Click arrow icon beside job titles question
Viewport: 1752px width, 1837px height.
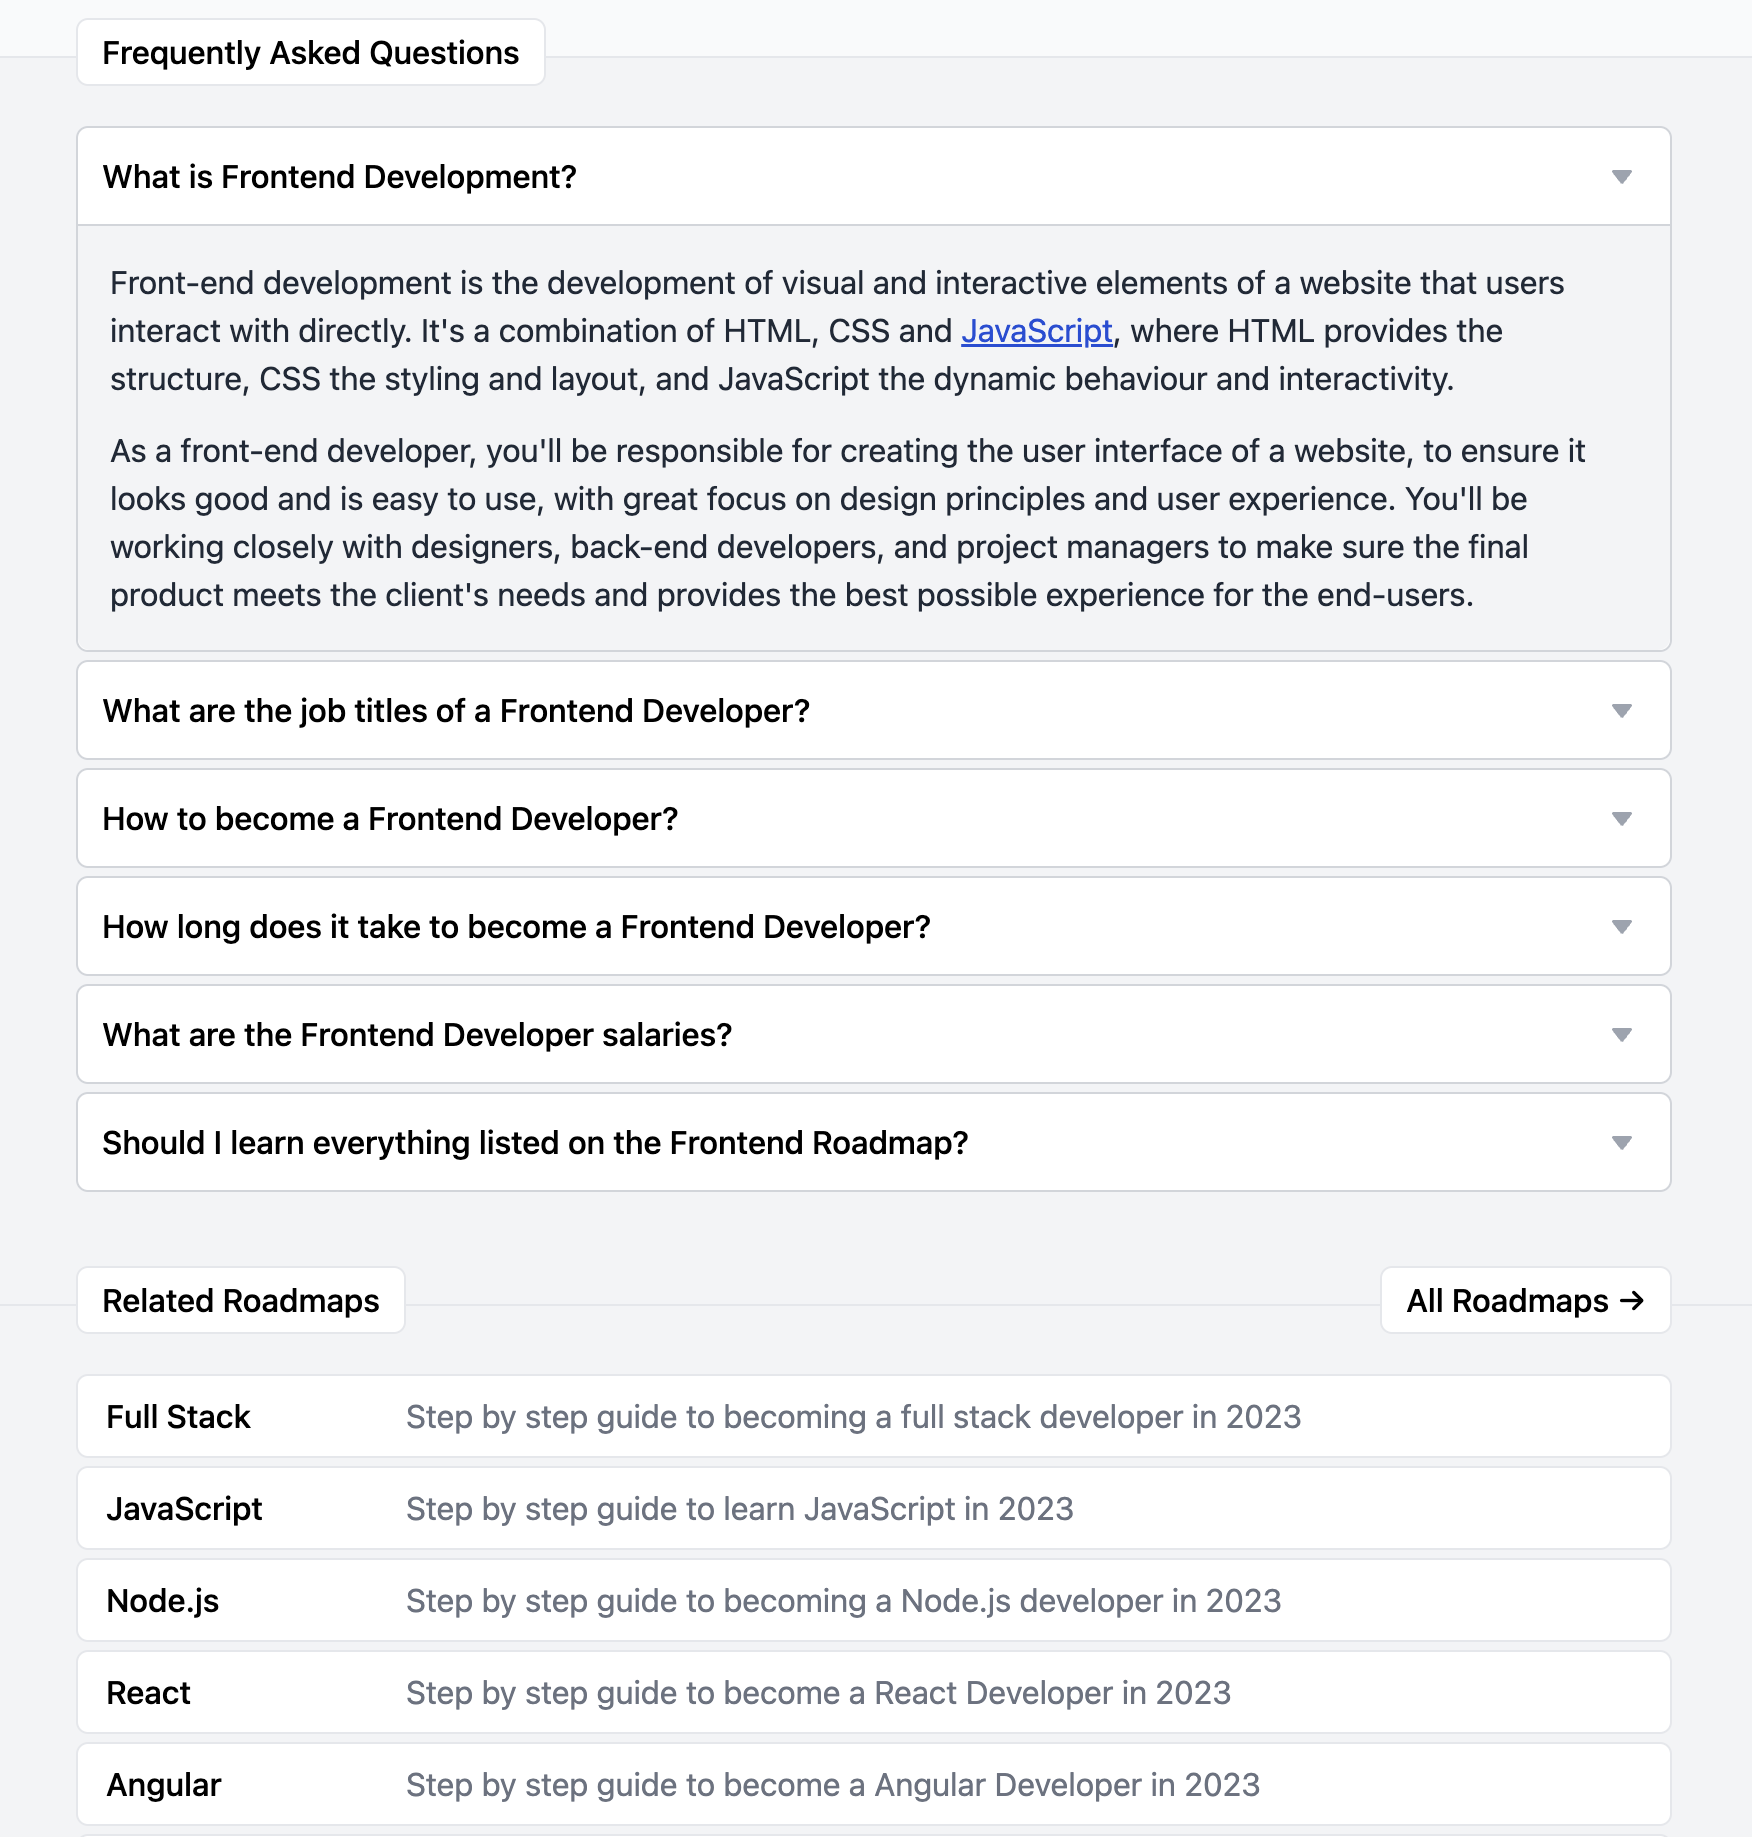[x=1621, y=711]
